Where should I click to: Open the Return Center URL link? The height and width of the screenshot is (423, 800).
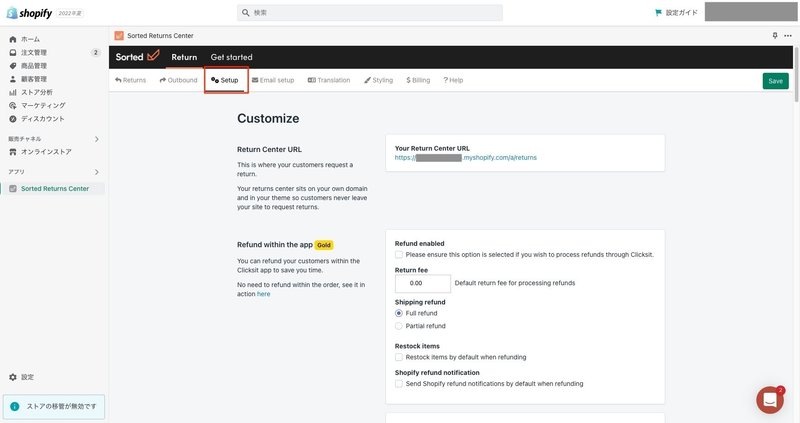[x=465, y=158]
